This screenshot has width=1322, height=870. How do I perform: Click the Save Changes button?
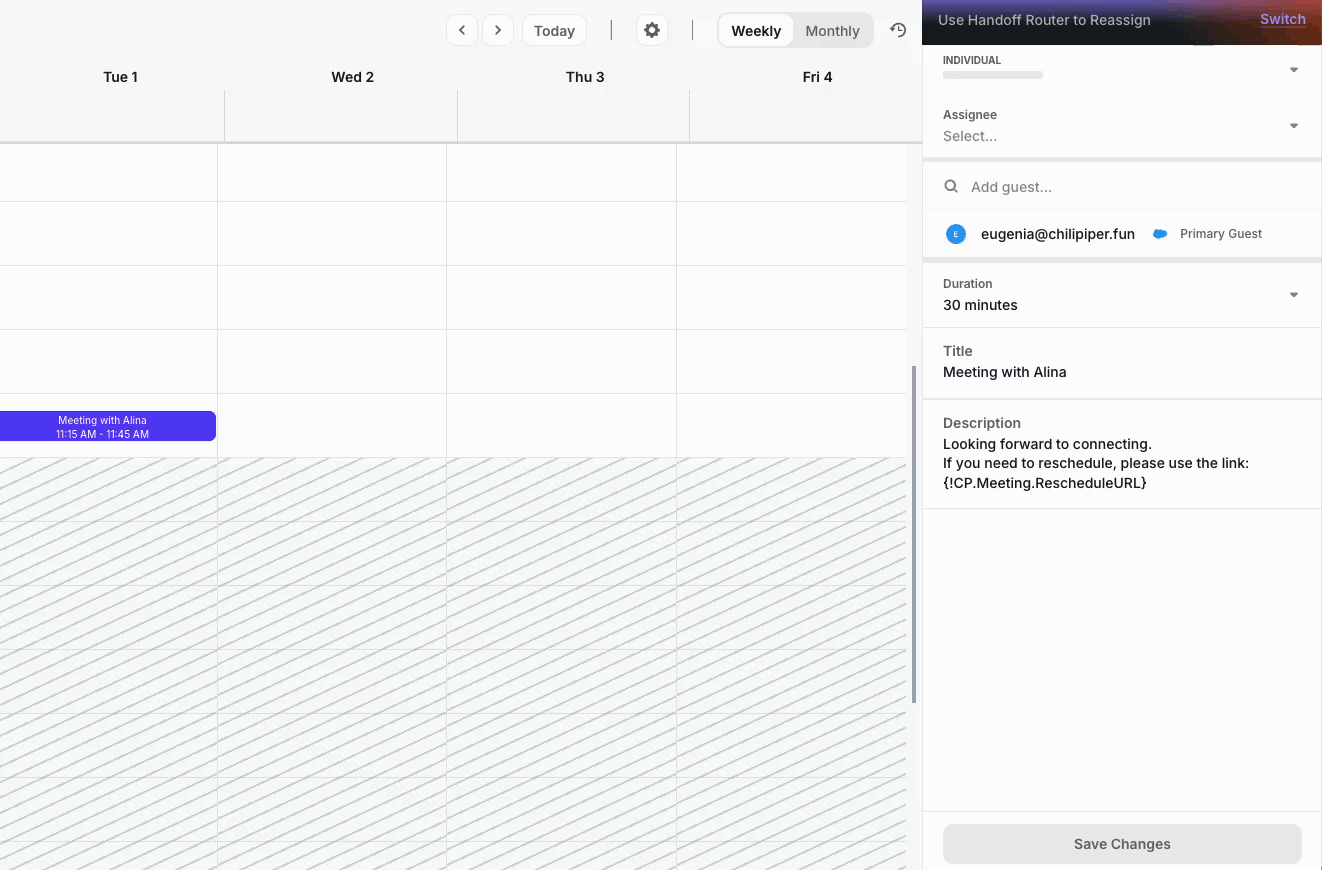coord(1122,844)
